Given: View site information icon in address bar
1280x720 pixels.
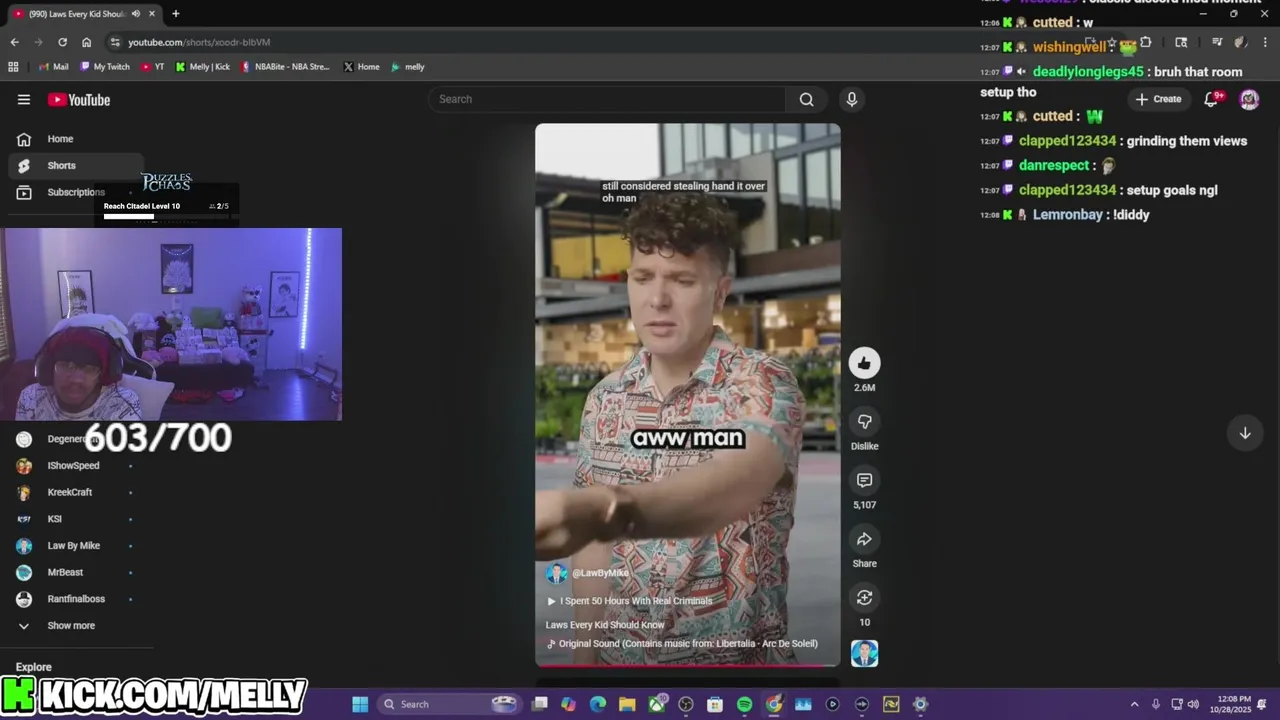Looking at the screenshot, I should pos(115,42).
